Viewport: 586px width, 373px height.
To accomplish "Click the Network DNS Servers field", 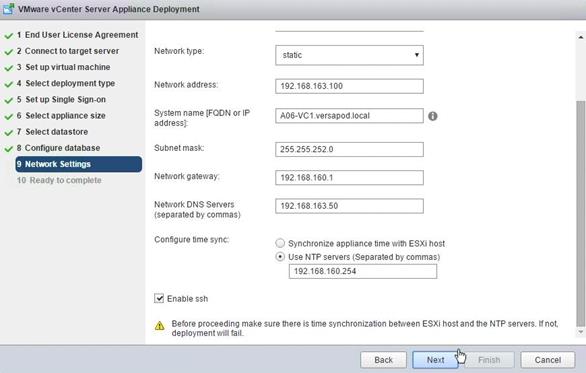I will 349,206.
